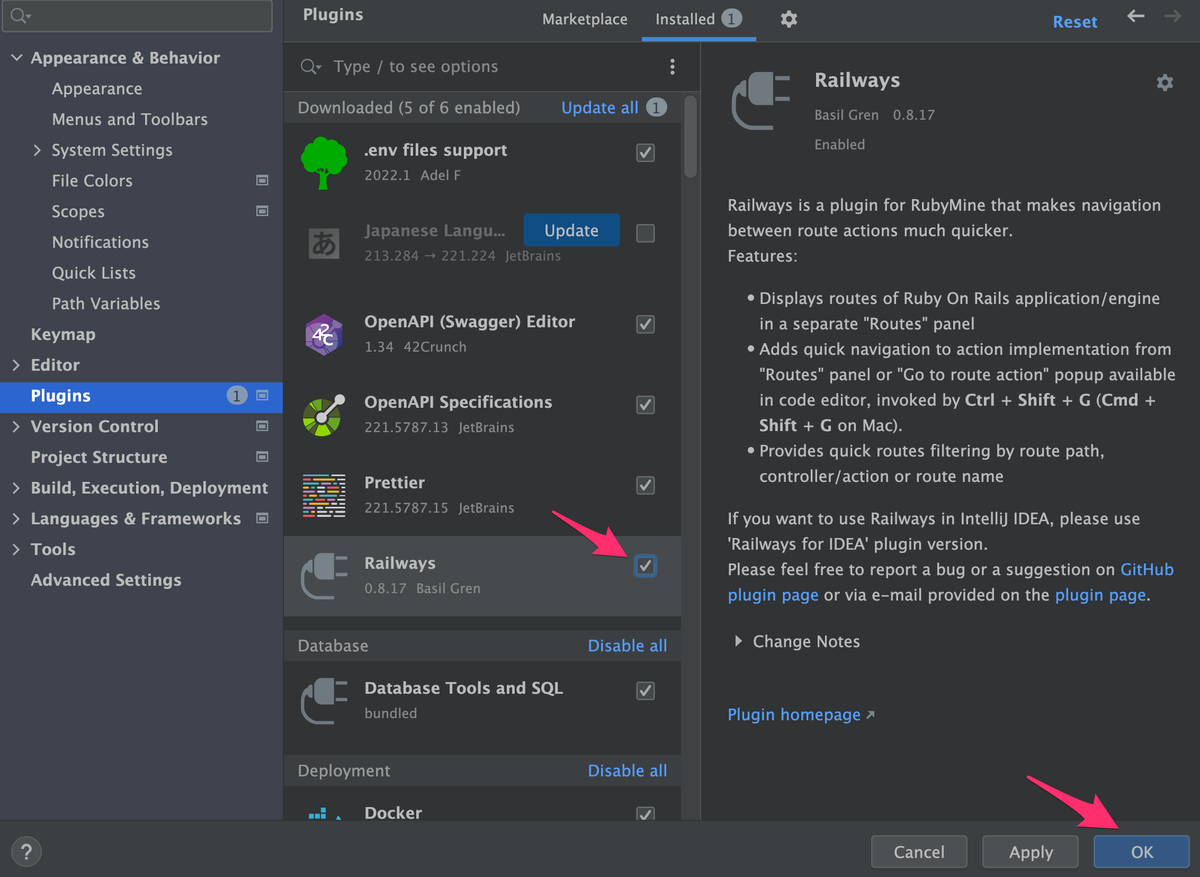Click project-level icon beside Project Structure

pos(262,457)
